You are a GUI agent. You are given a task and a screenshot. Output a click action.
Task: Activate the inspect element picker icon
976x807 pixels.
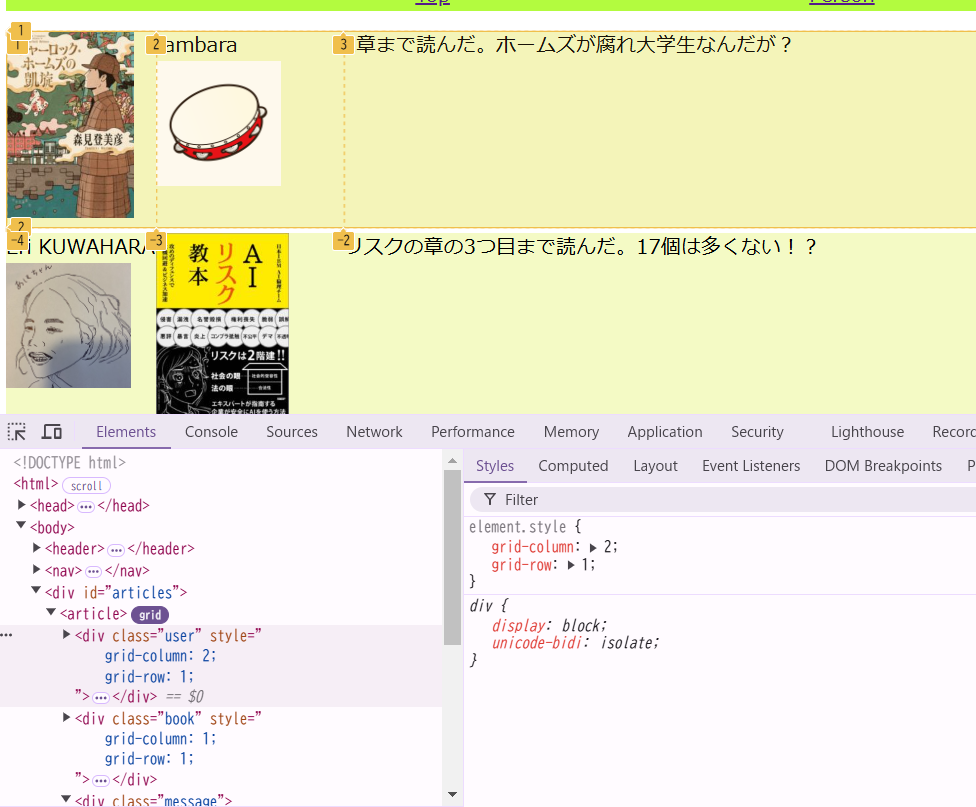click(17, 432)
